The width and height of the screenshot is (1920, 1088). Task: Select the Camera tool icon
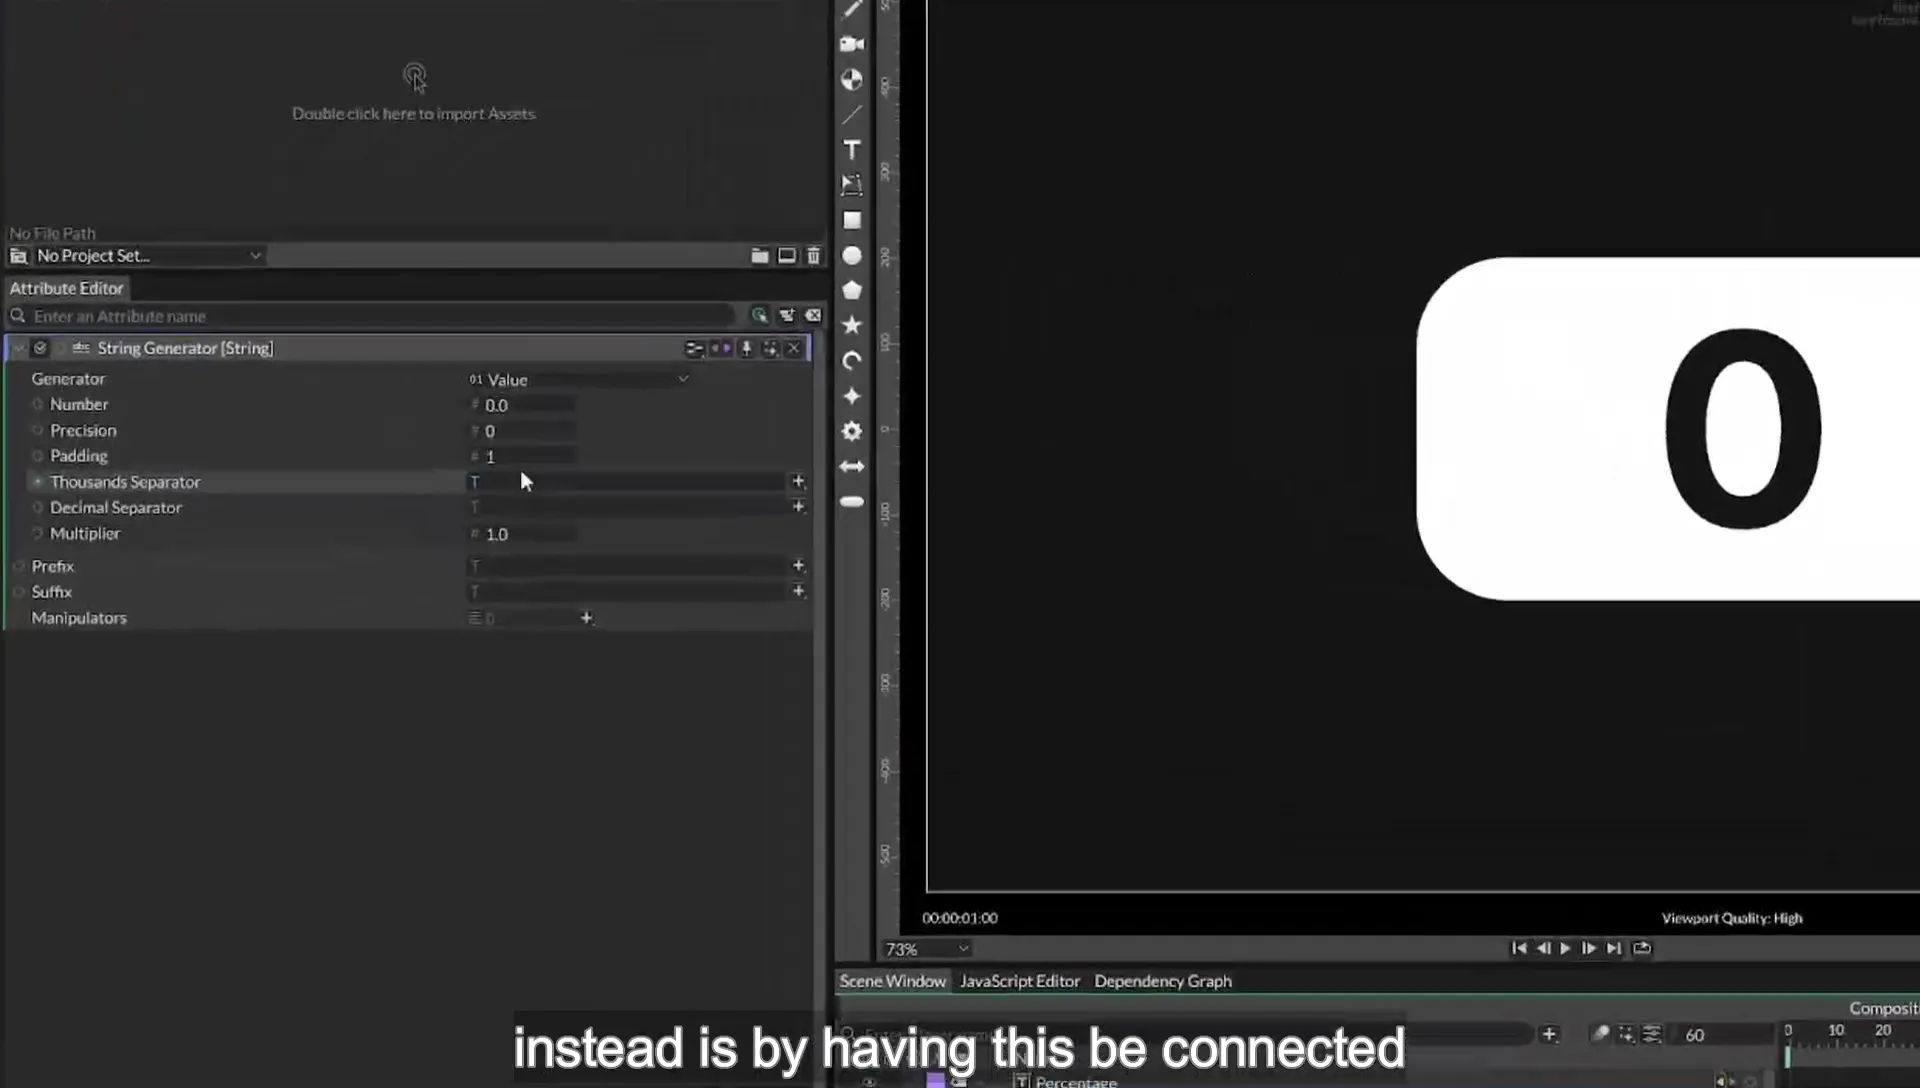click(x=852, y=44)
